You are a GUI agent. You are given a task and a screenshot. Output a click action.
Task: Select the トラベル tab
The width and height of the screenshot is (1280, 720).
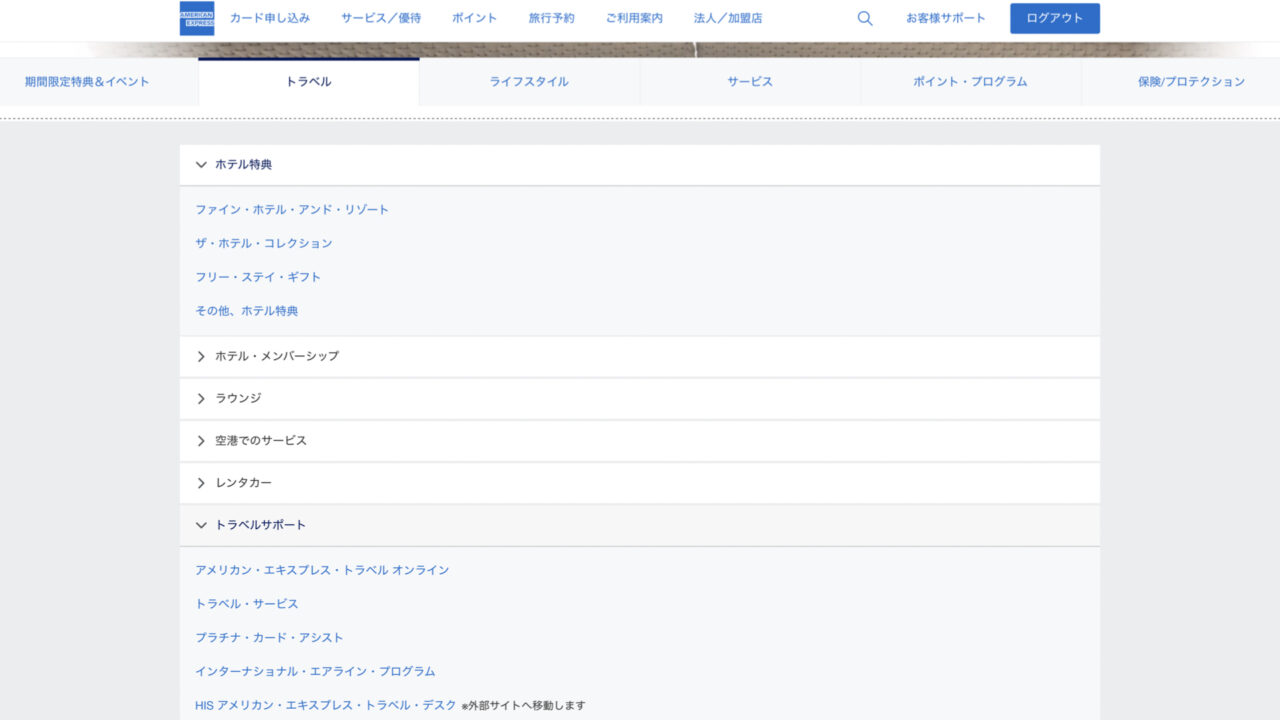coord(309,82)
